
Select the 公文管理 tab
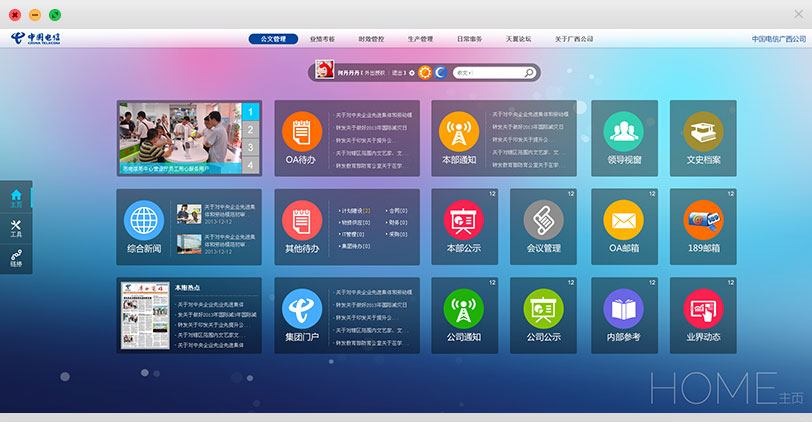click(273, 39)
